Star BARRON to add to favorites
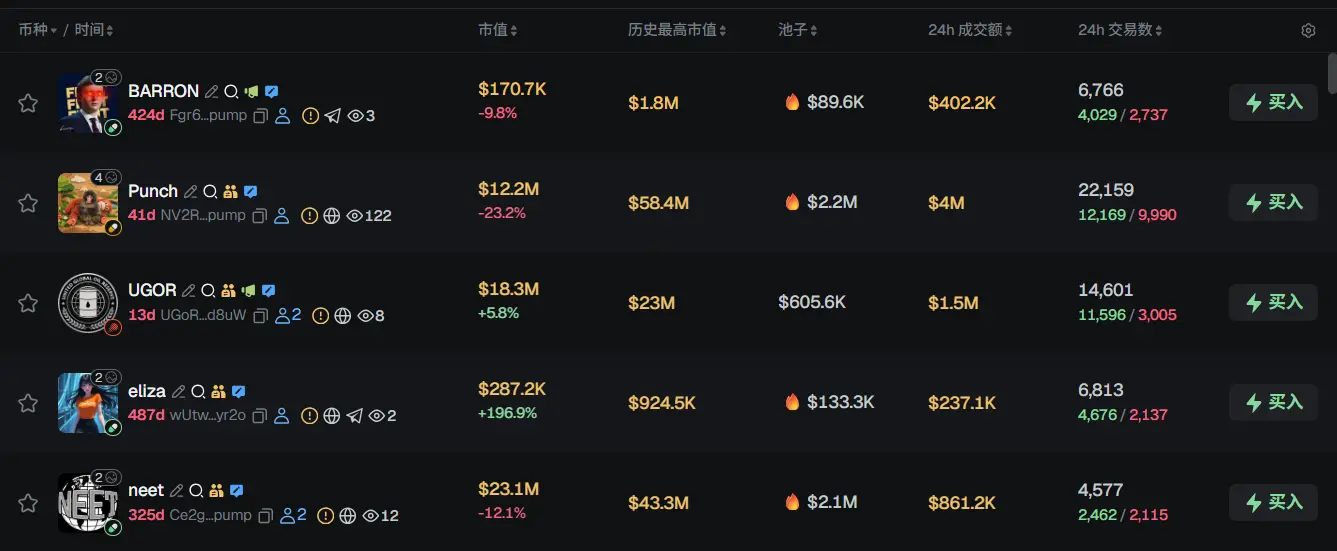Screen dimensions: 1337x551 click(x=28, y=103)
